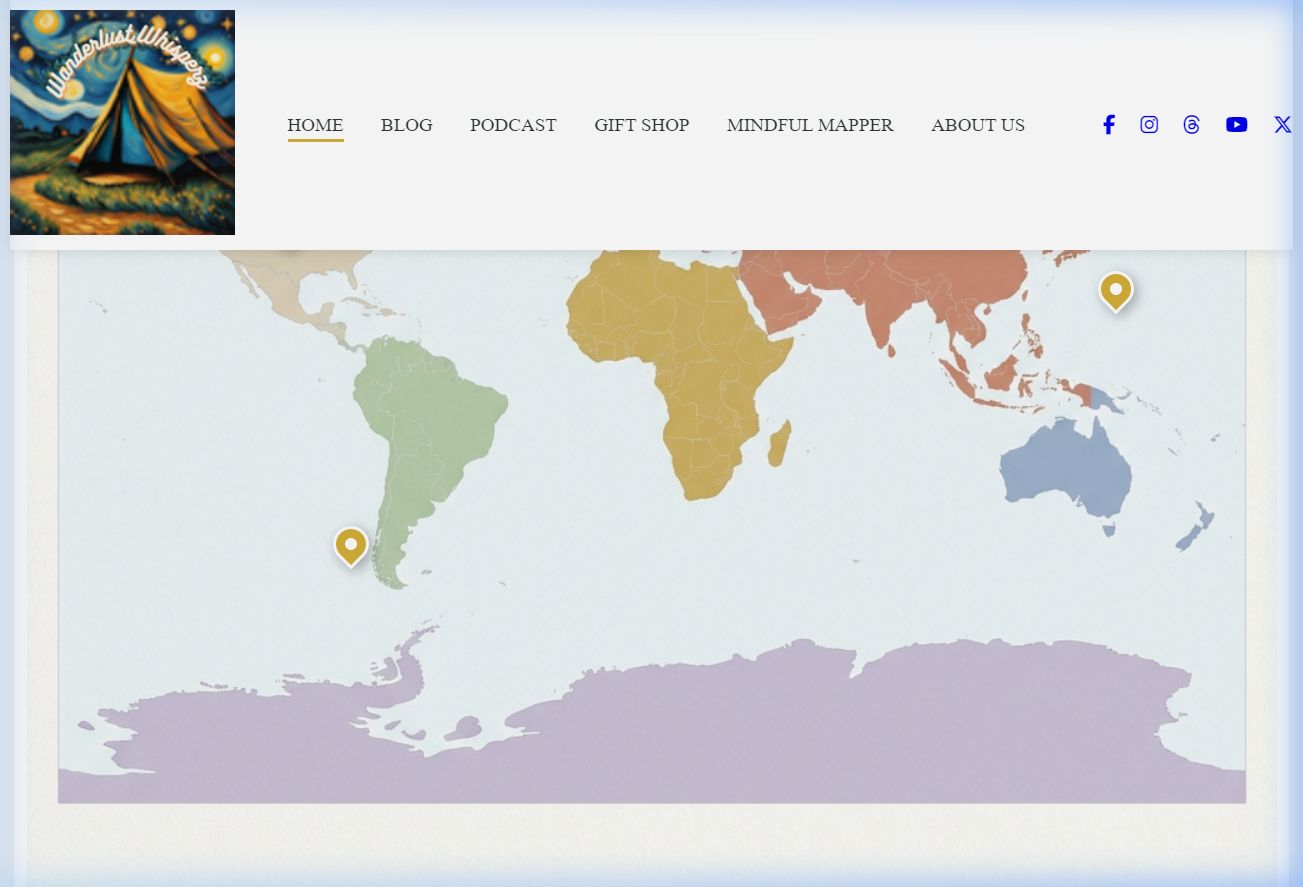Image resolution: width=1303 pixels, height=887 pixels.
Task: Visit the ABOUT US page
Action: pos(977,125)
